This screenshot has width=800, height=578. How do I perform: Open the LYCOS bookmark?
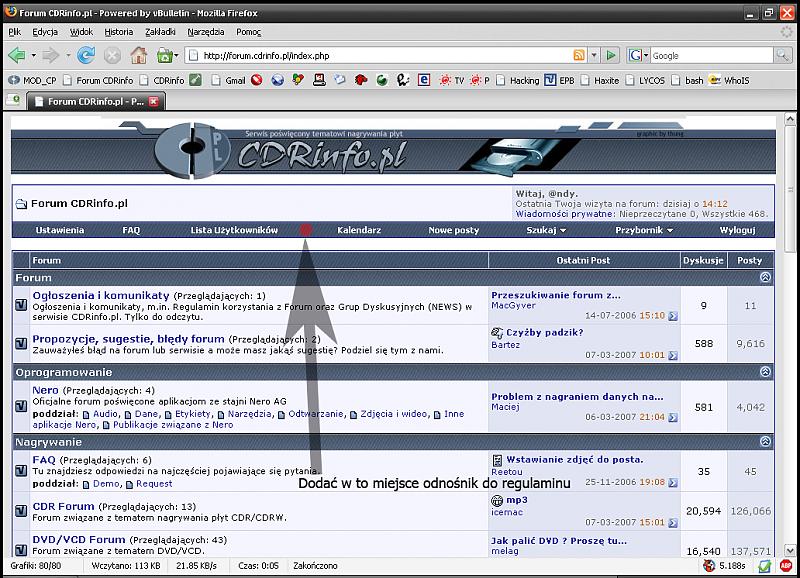pyautogui.click(x=645, y=81)
